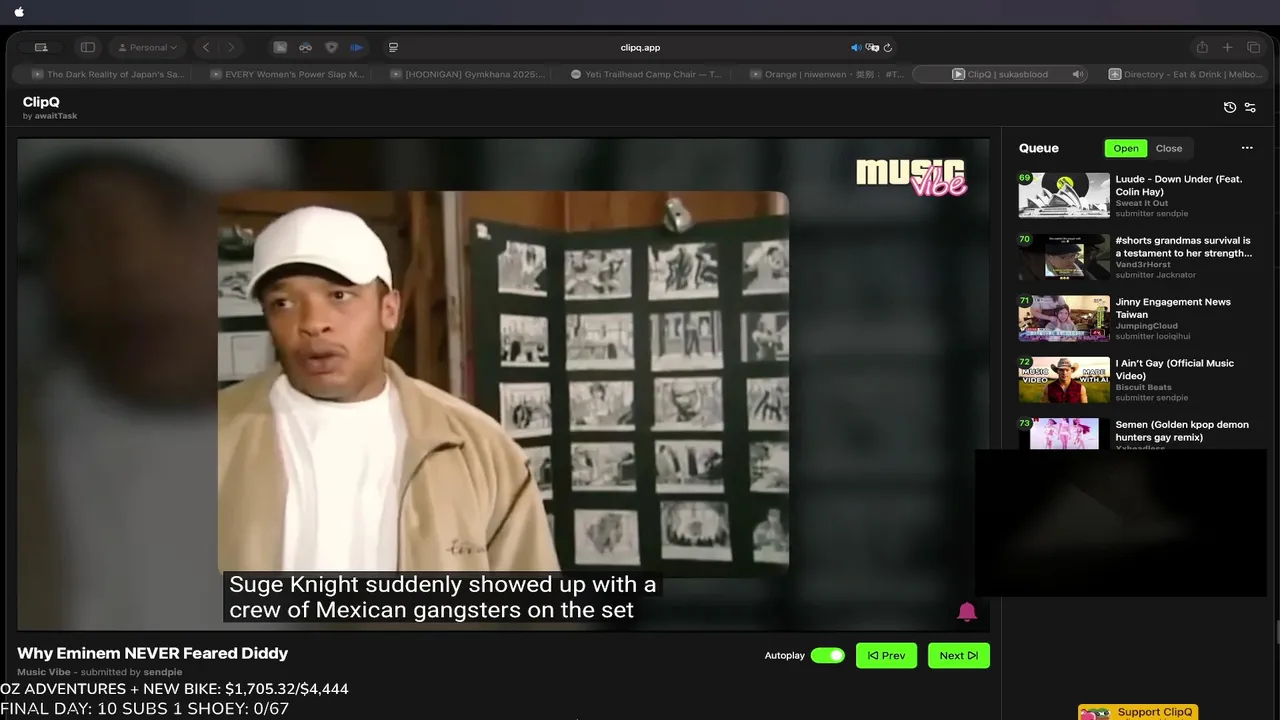The image size is (1280, 720).
Task: Click the Biscuit Beats channel name
Action: tap(1143, 387)
